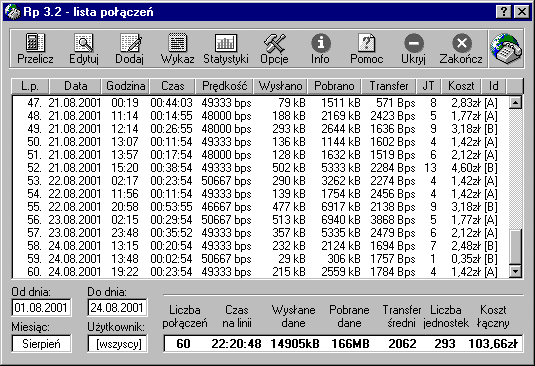The image size is (535, 366).
Task: Show the Statystyki chart
Action: pos(226,48)
